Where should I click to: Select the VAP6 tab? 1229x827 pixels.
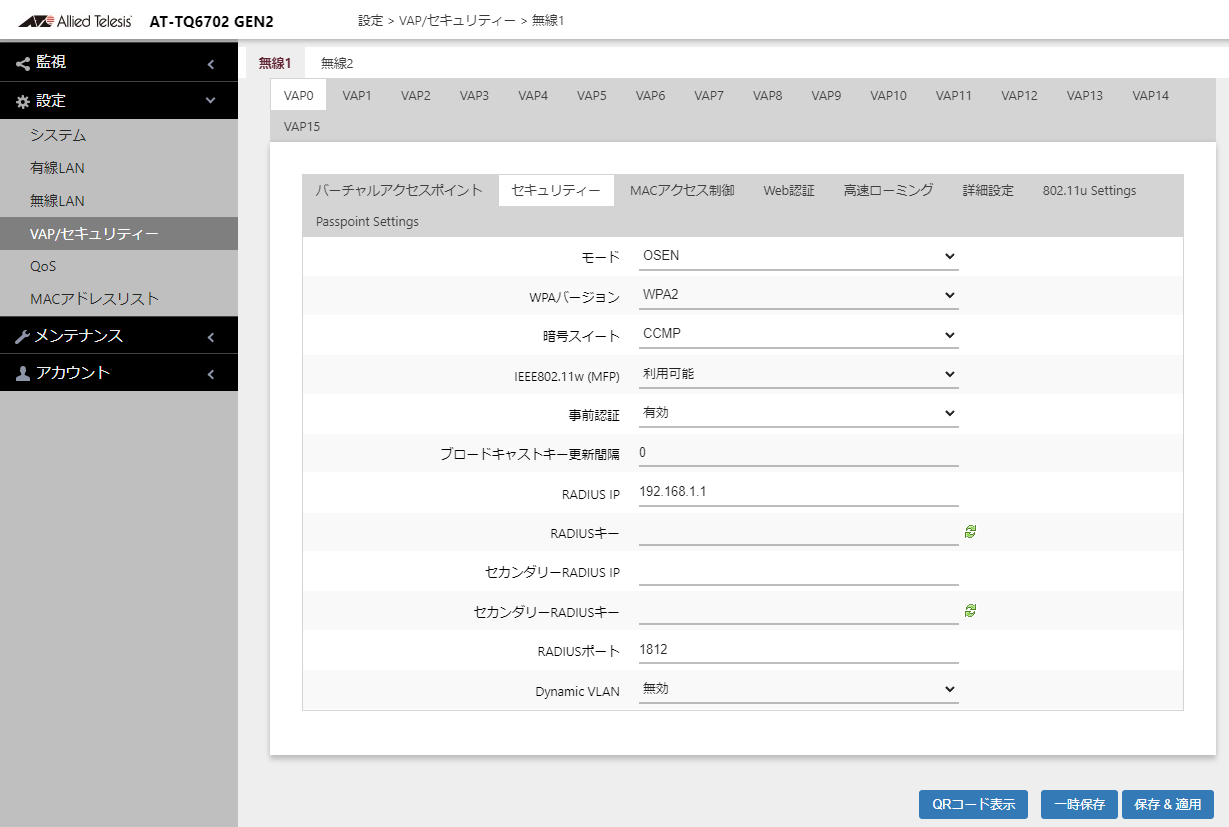(x=651, y=96)
